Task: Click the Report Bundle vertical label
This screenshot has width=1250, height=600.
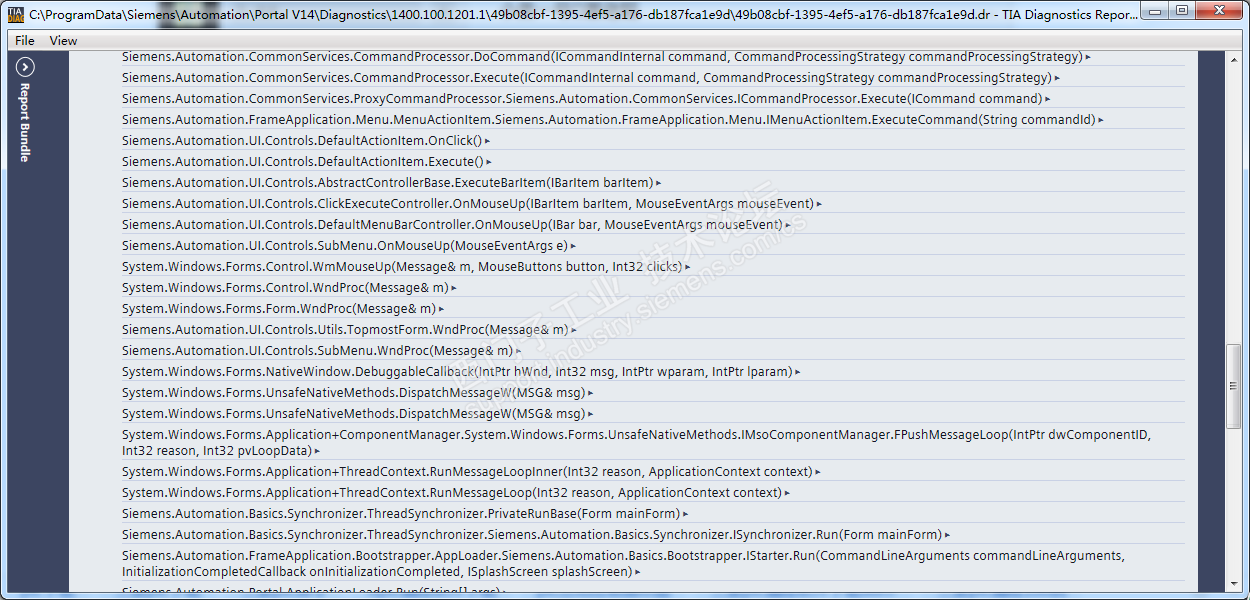Action: coord(25,122)
